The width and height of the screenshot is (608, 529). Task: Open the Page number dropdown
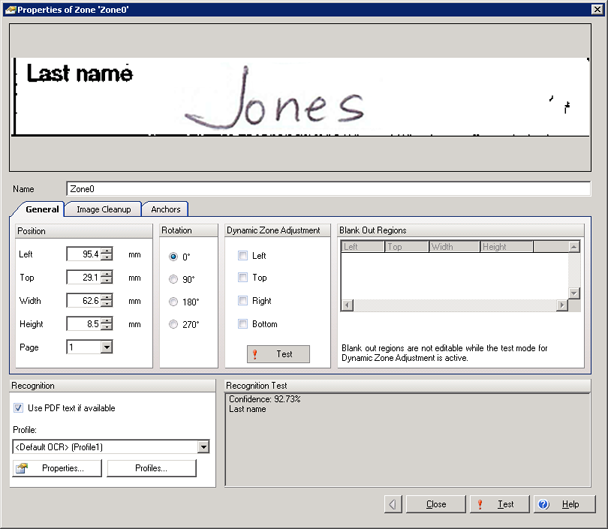tap(106, 347)
